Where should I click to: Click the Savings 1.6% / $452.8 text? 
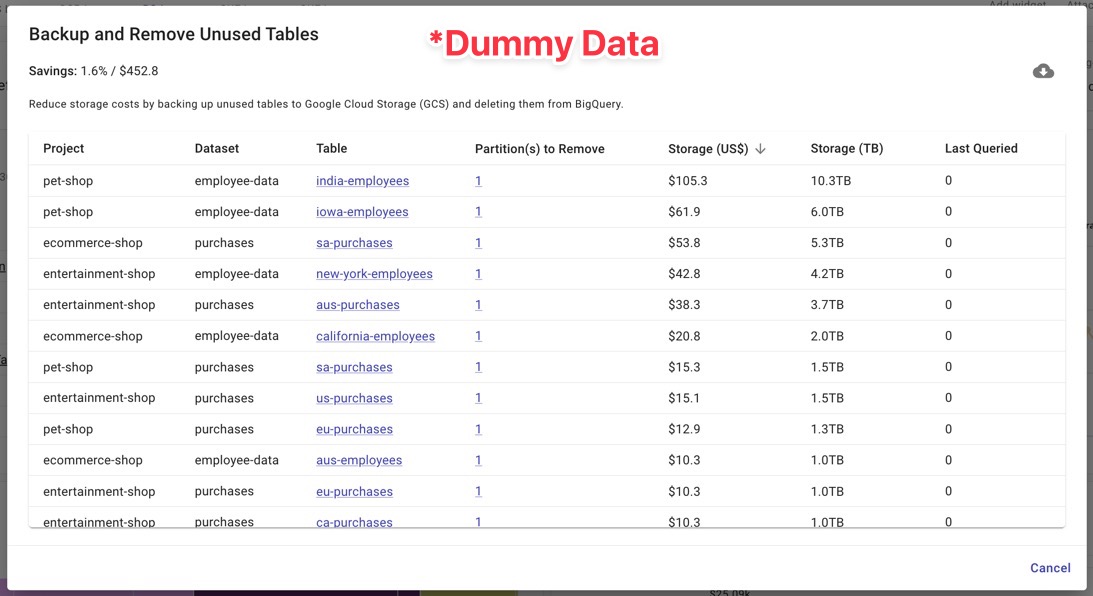(x=93, y=71)
